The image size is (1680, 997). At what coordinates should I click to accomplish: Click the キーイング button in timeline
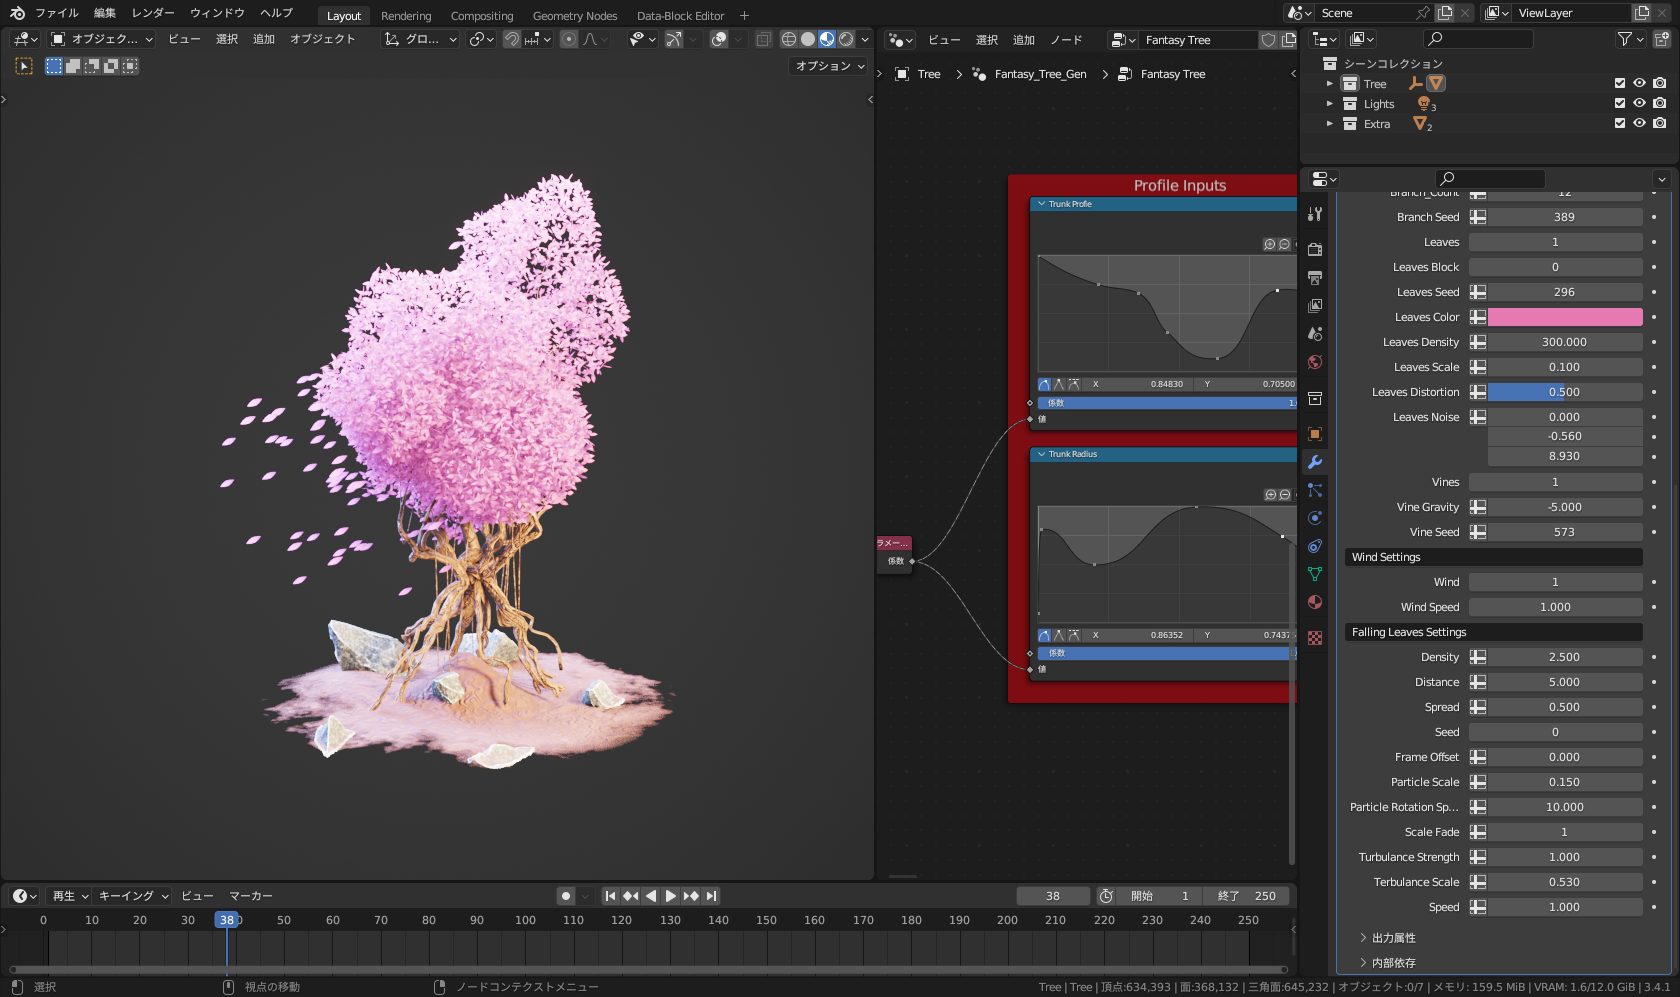[133, 896]
